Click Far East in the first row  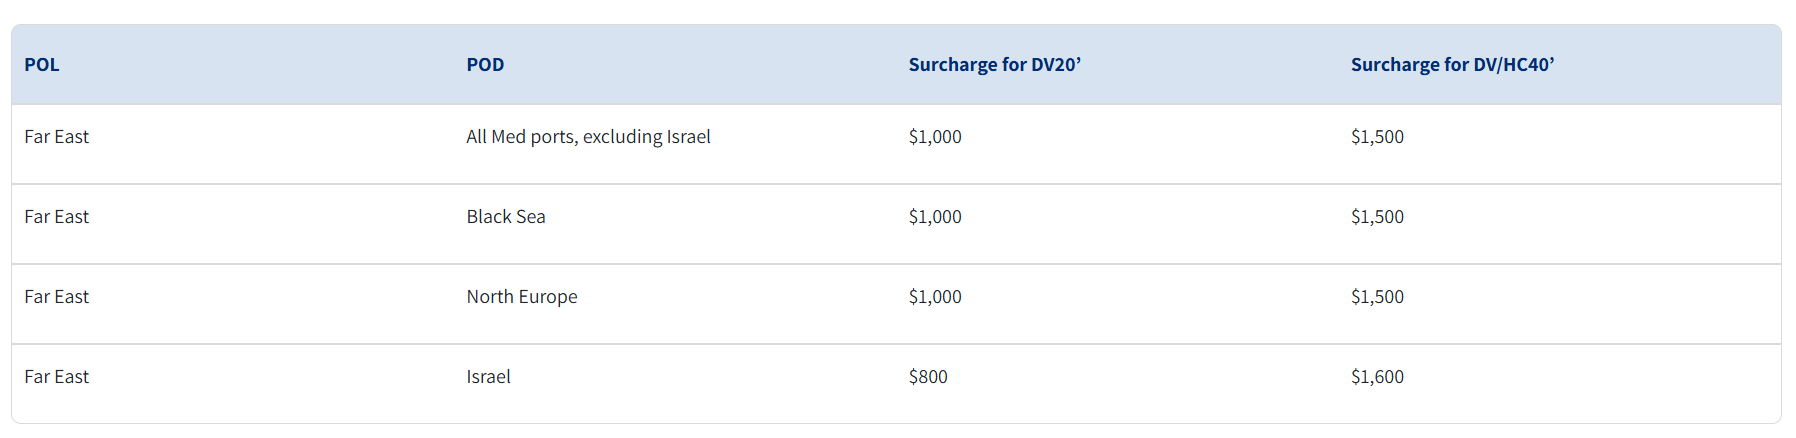click(x=57, y=137)
